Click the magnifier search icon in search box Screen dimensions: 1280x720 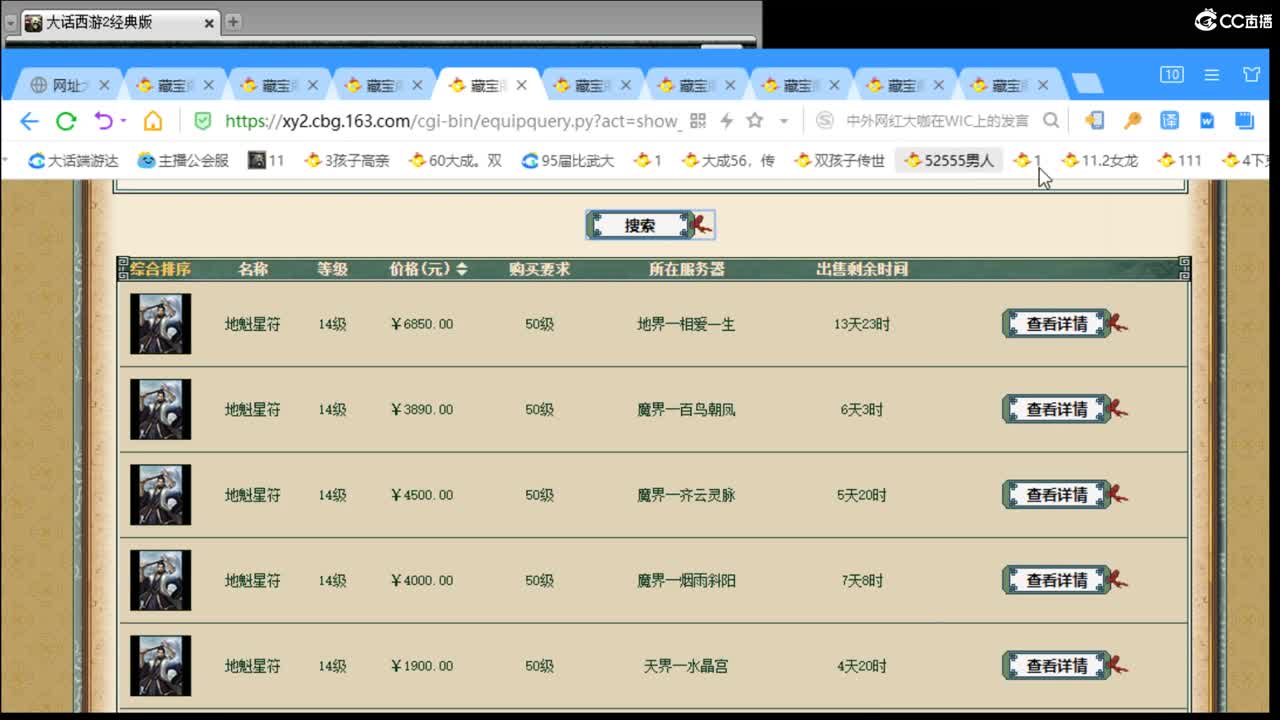tap(1051, 121)
